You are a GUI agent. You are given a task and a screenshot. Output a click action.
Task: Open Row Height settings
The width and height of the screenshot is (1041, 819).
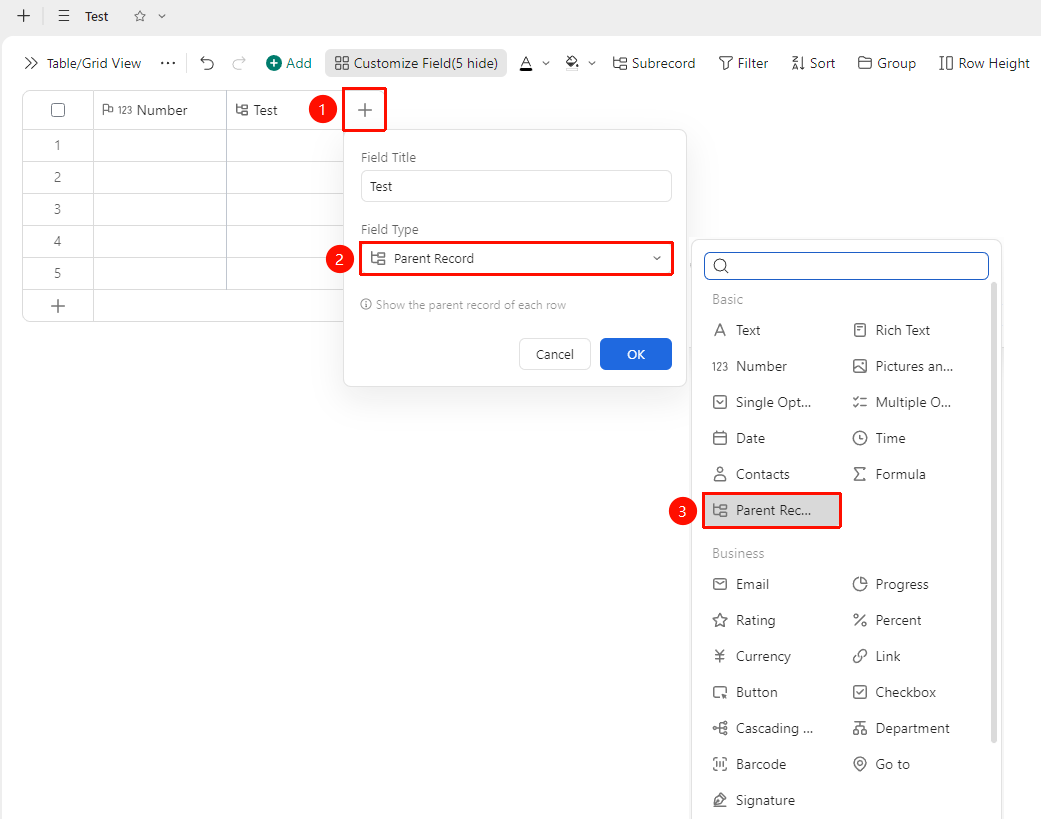[985, 63]
